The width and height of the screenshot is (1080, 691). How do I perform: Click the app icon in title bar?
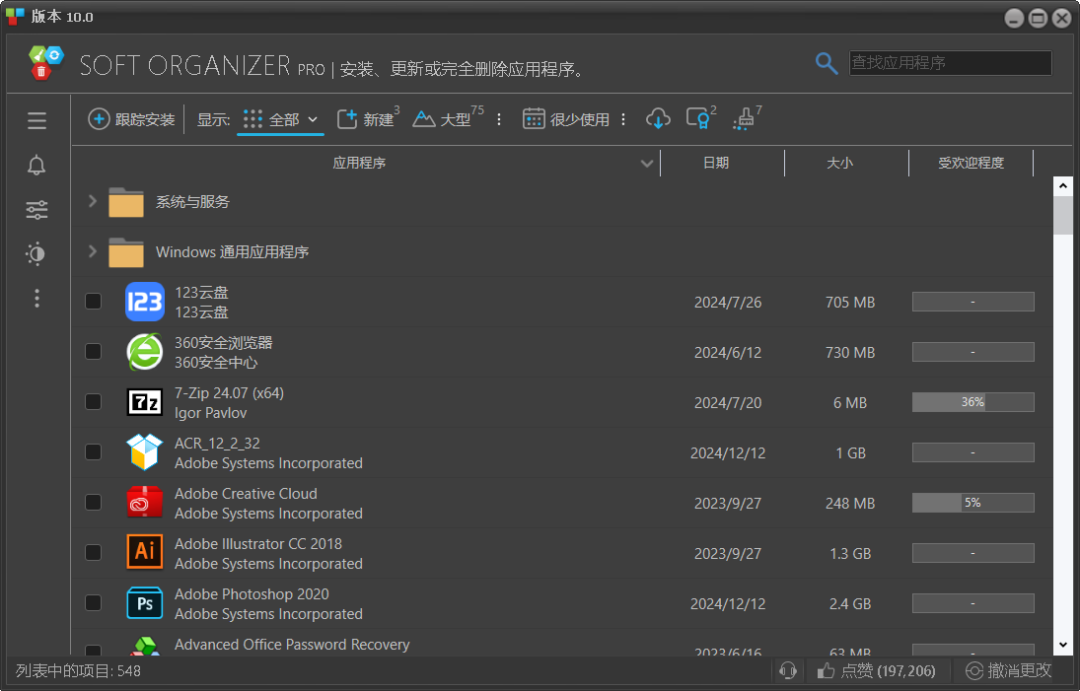14,17
